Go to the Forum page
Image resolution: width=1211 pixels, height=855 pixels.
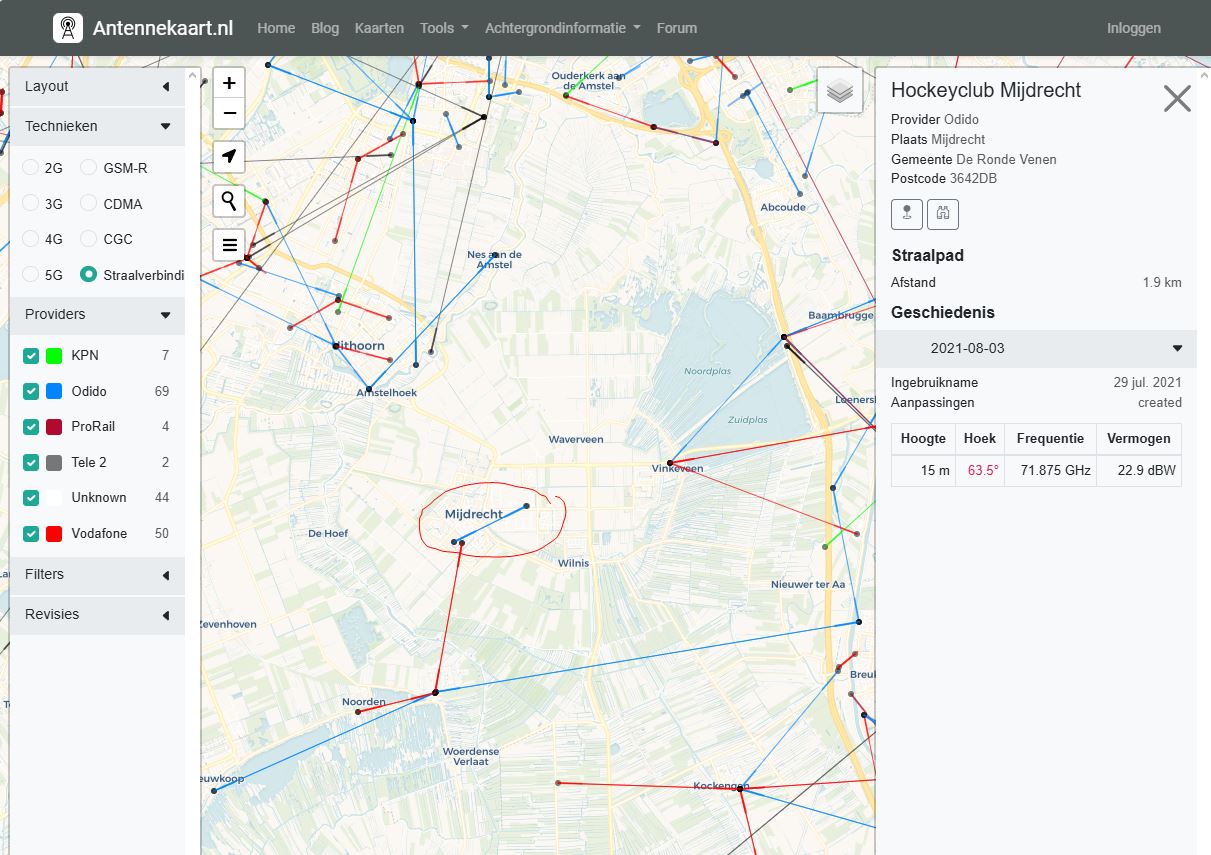coord(676,28)
